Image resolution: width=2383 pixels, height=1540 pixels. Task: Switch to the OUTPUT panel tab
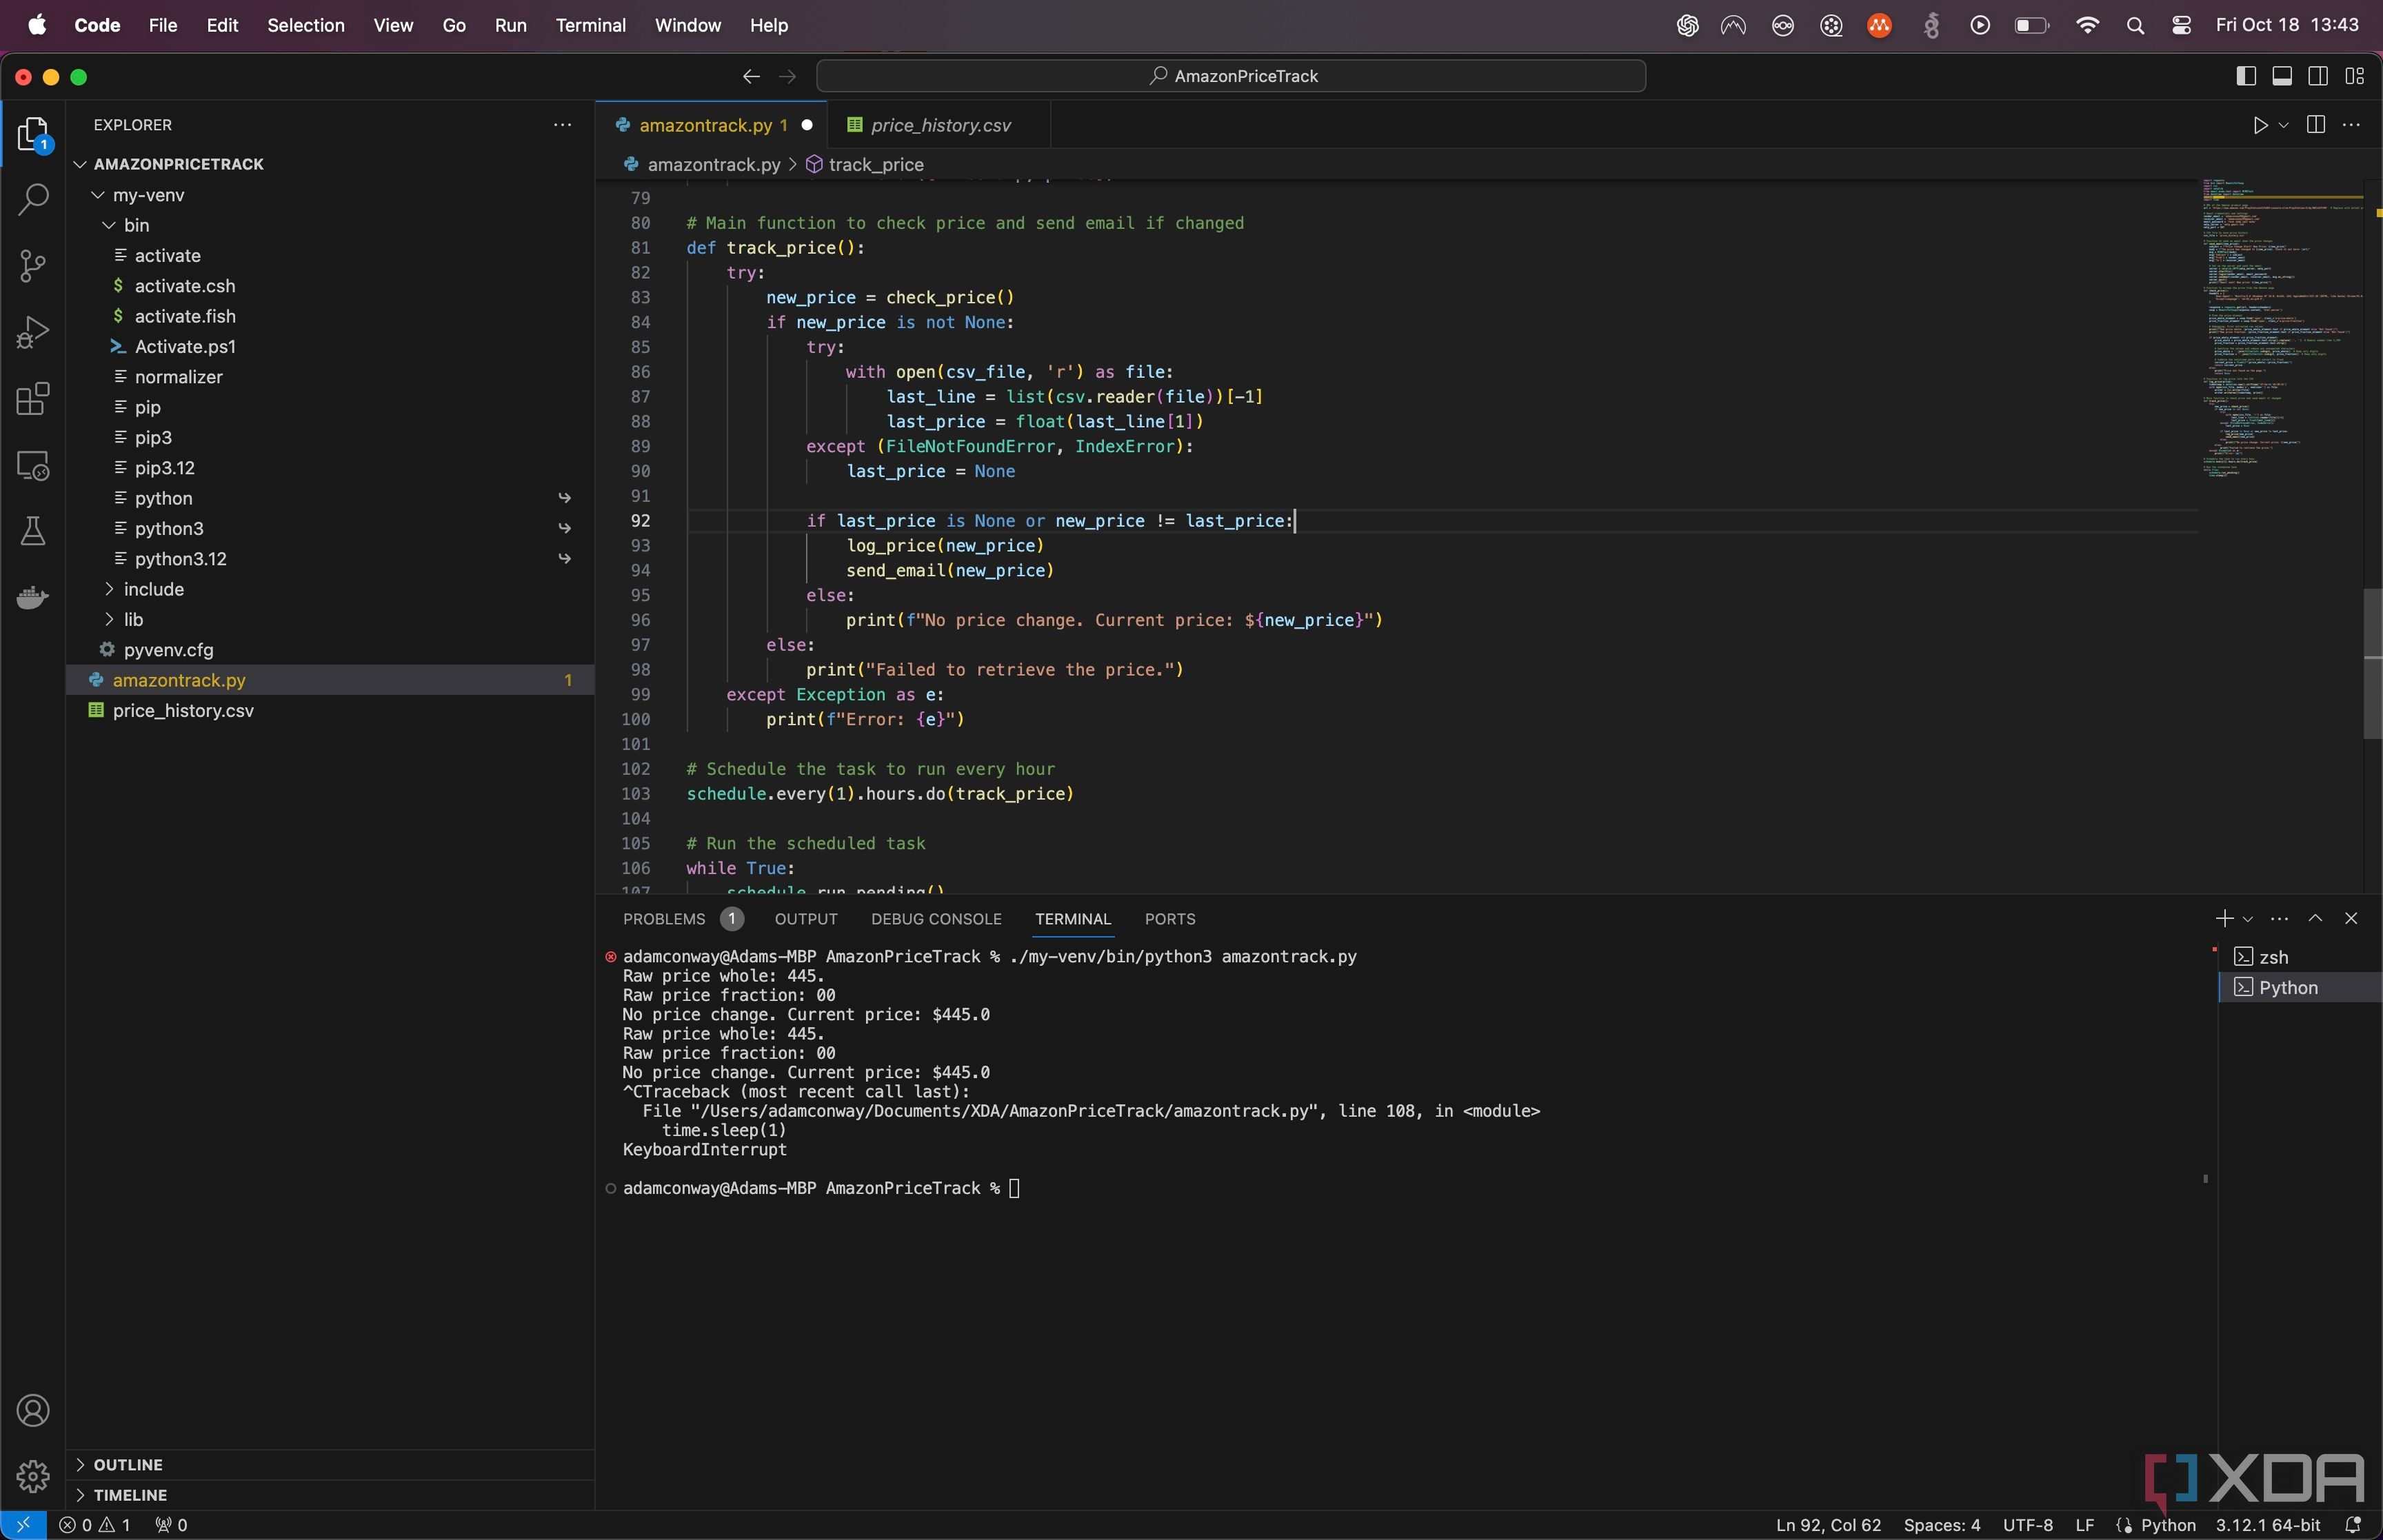click(x=806, y=919)
